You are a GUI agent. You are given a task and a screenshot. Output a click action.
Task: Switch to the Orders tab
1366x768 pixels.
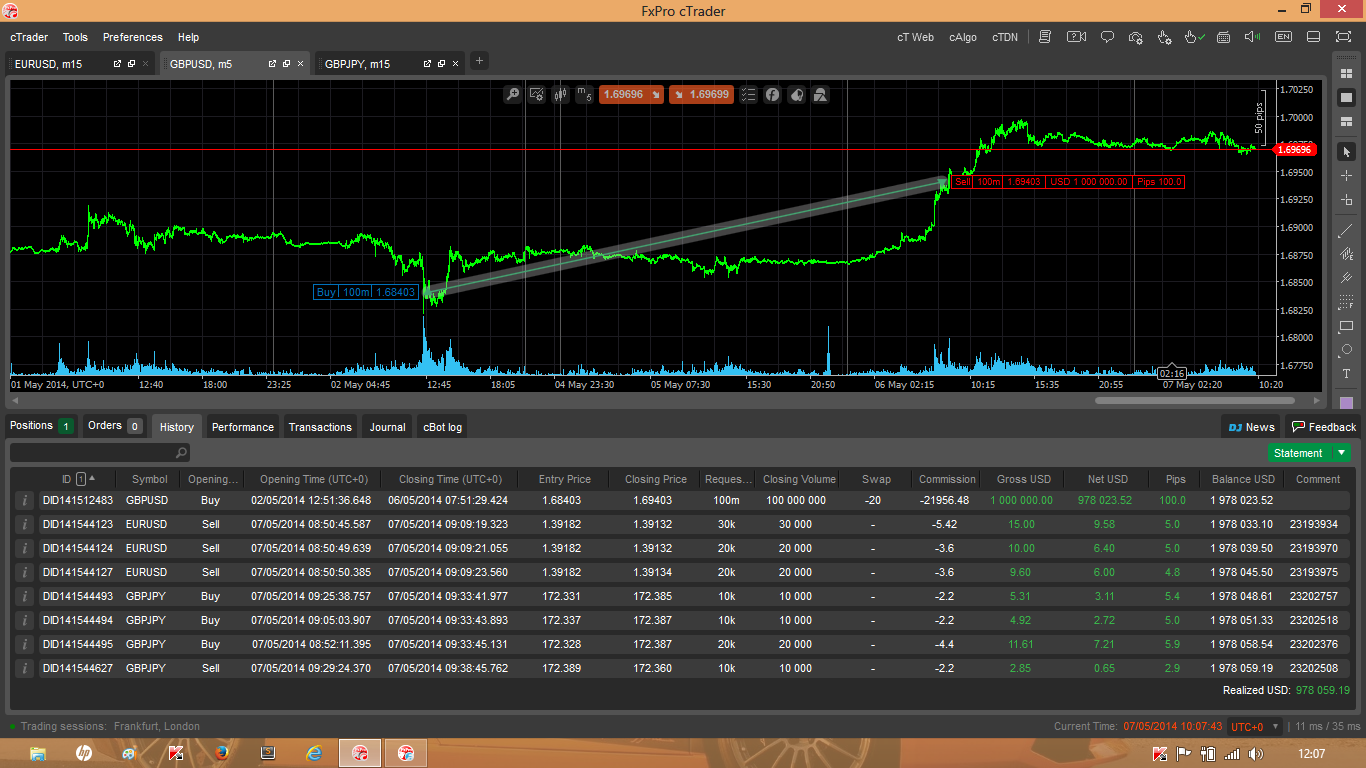click(115, 426)
